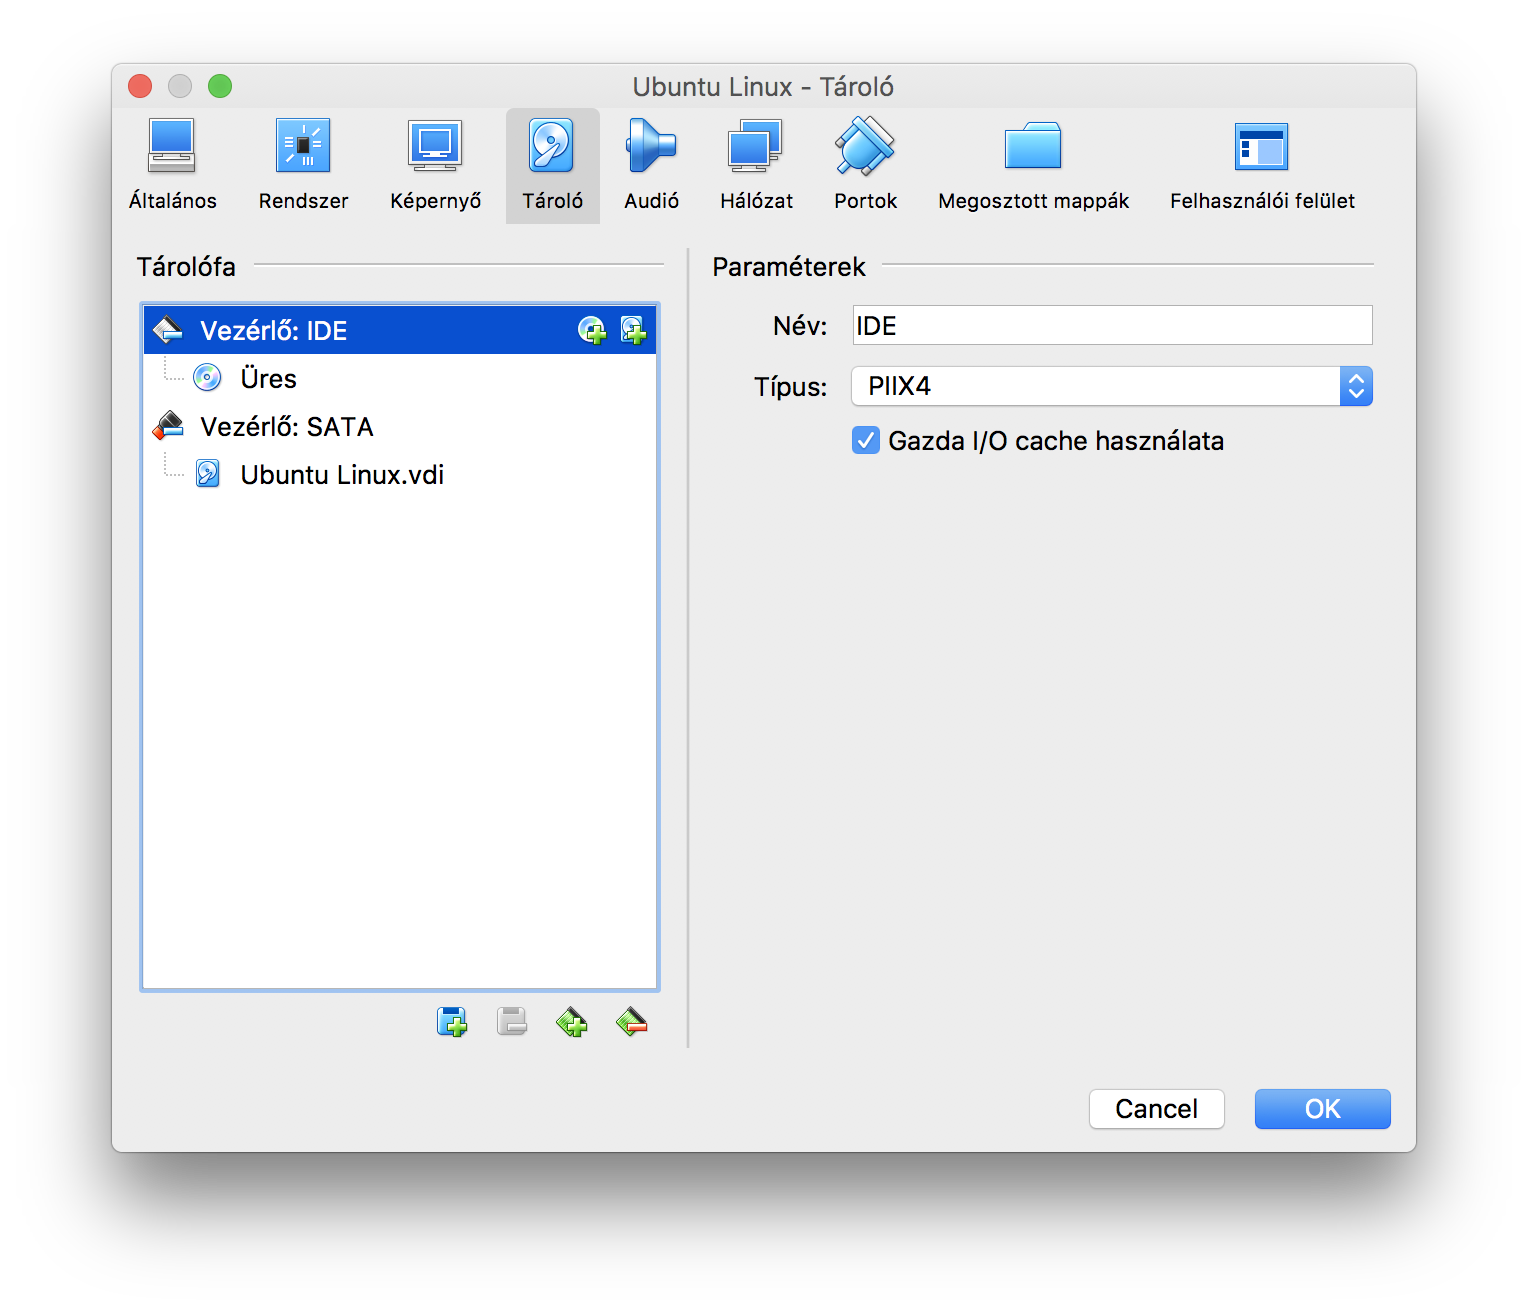Click the greyed-out remove attachment icon
The image size is (1528, 1312).
(x=512, y=1021)
